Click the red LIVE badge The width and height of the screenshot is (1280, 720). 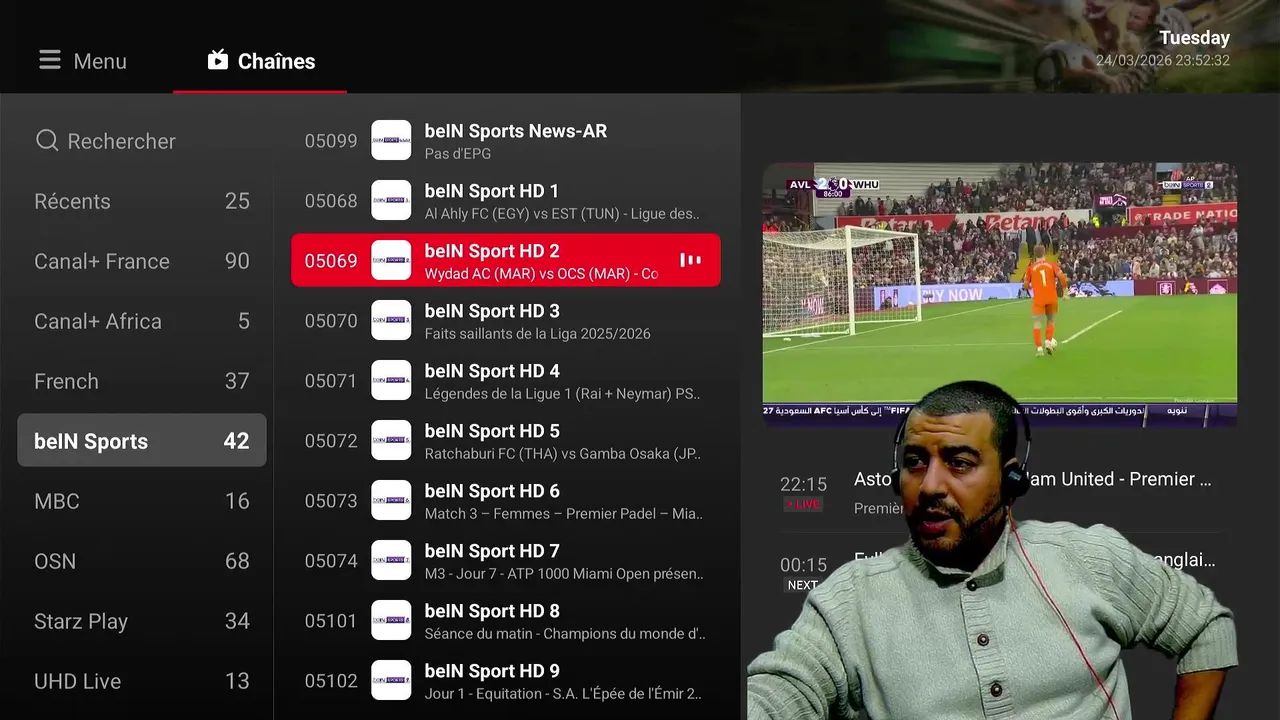pos(803,504)
